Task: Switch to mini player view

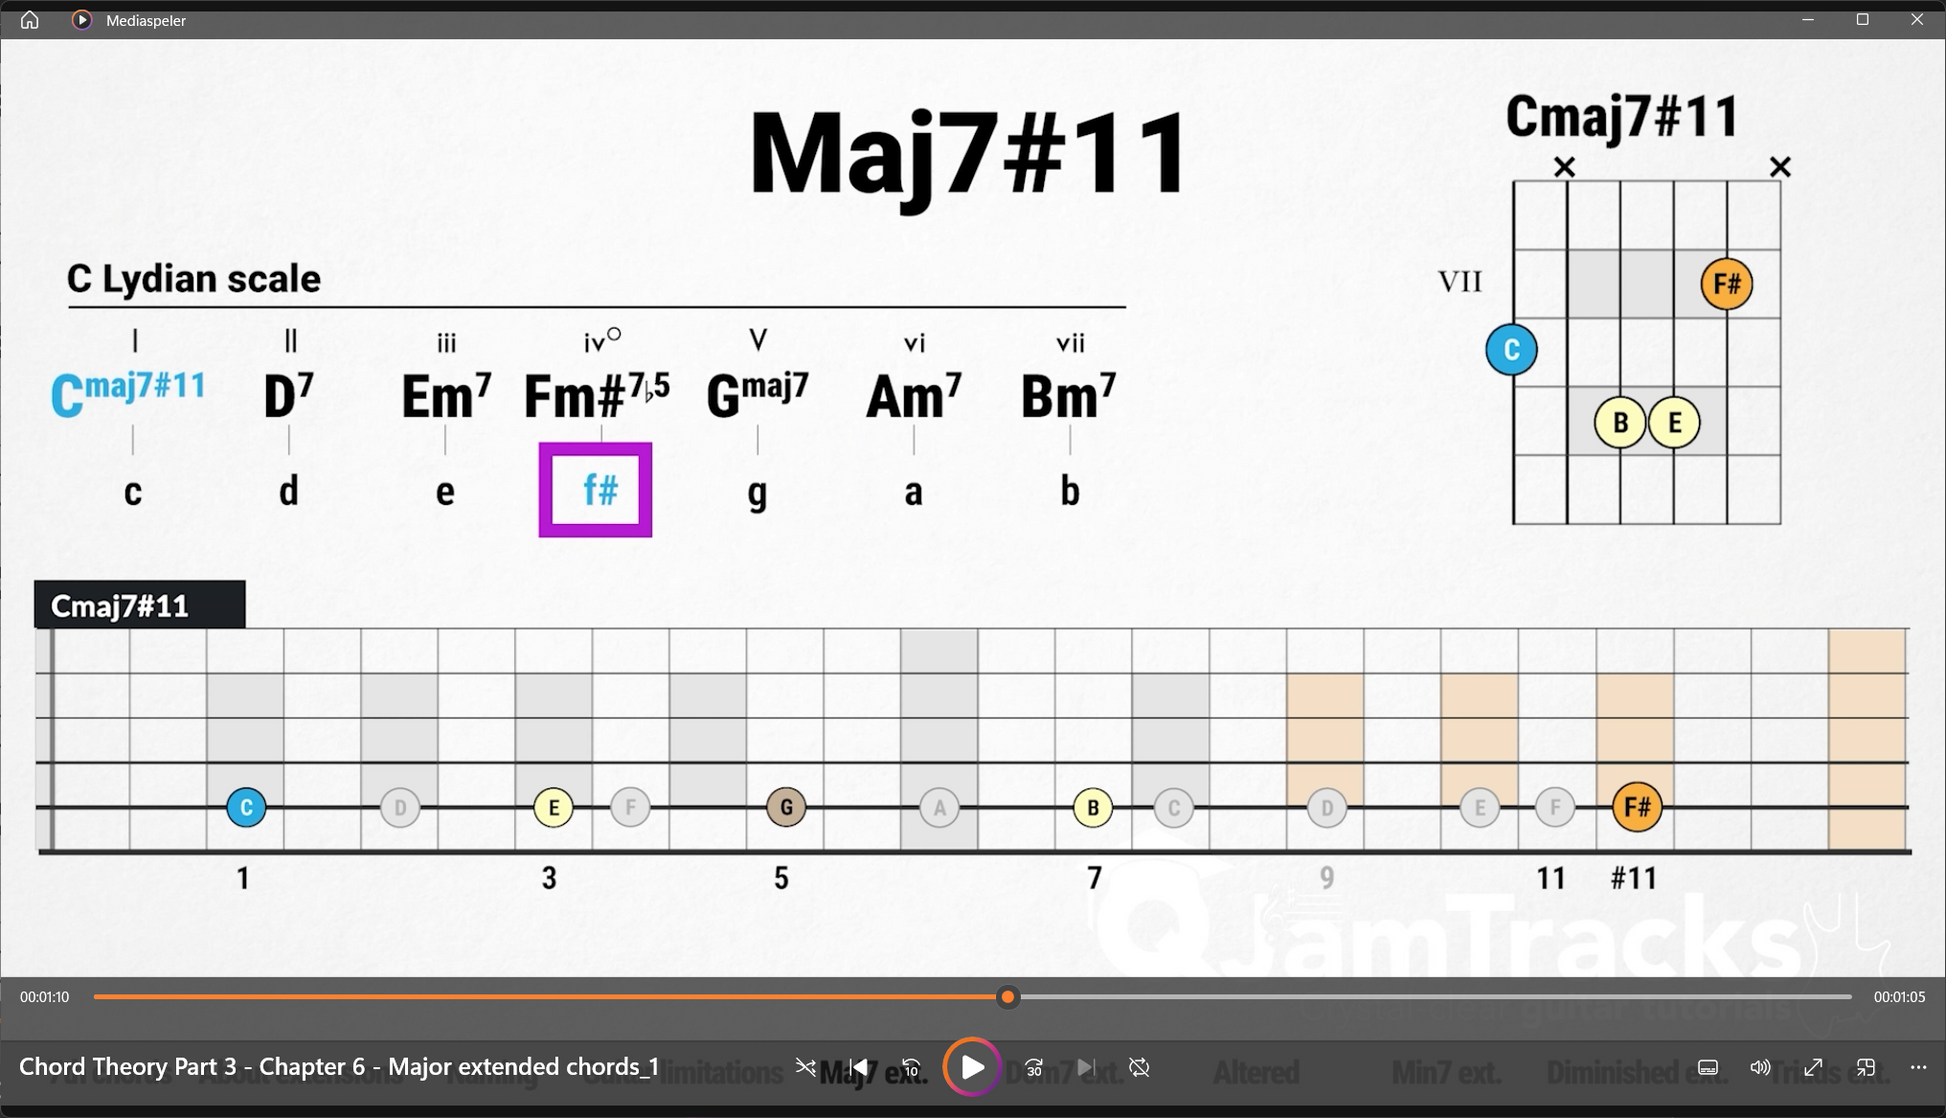Action: coord(1866,1067)
